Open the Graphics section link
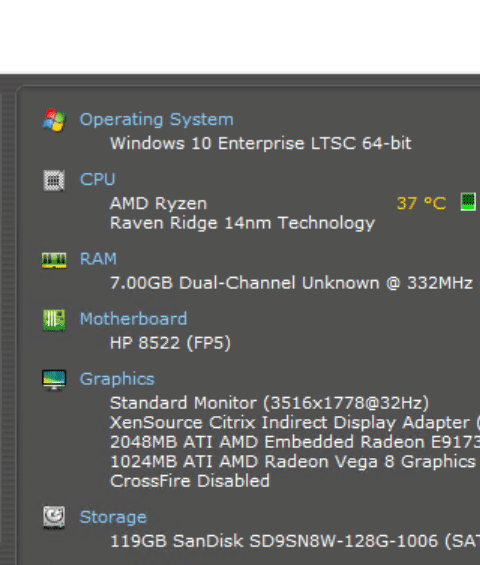480x565 pixels. click(x=117, y=379)
